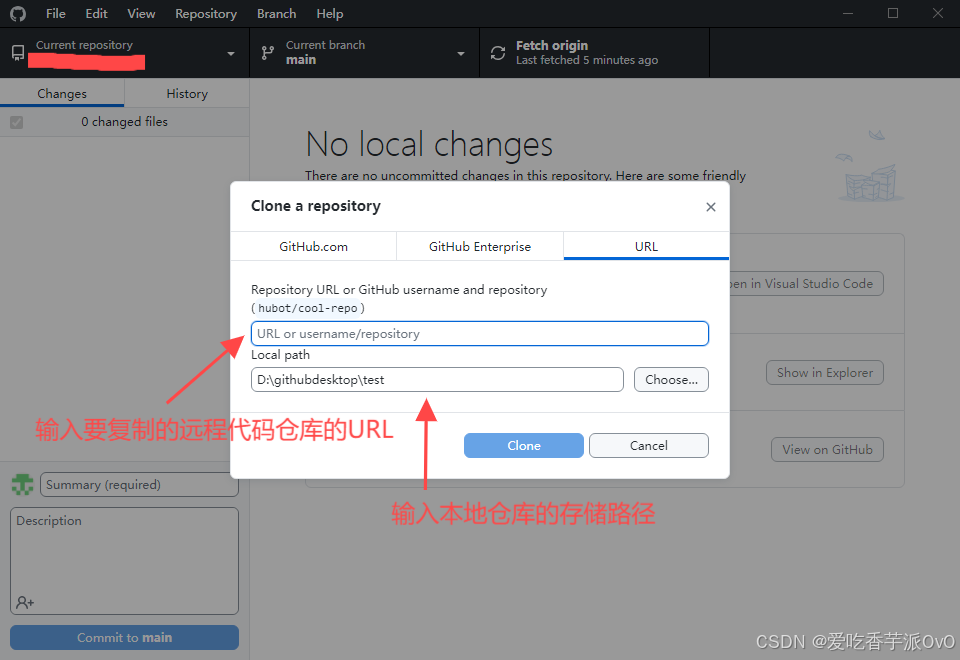The height and width of the screenshot is (660, 960).
Task: Click the fetch origin sync icon
Action: tap(498, 53)
